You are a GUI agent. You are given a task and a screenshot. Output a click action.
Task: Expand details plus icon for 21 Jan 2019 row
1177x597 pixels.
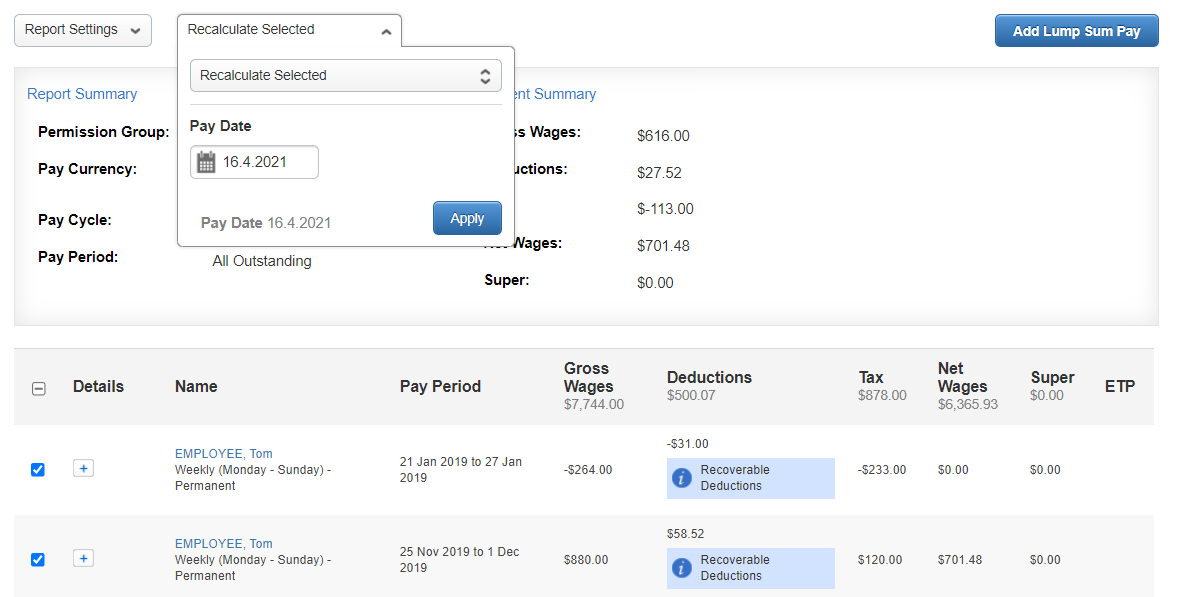click(x=83, y=468)
